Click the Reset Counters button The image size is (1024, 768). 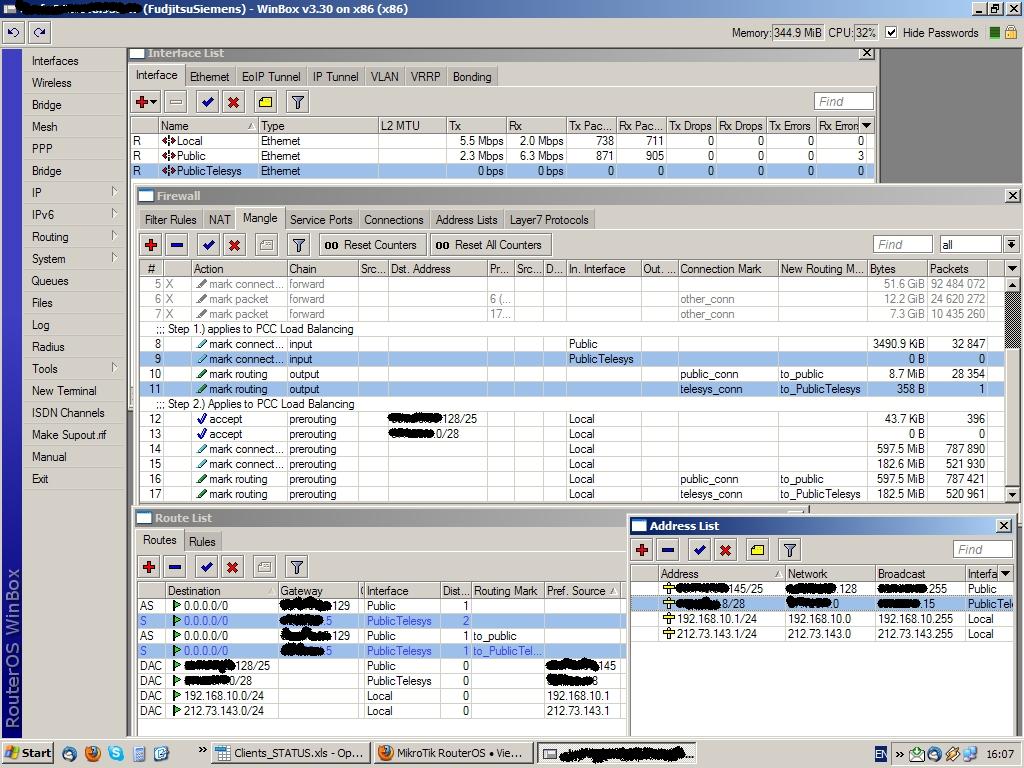click(370, 245)
